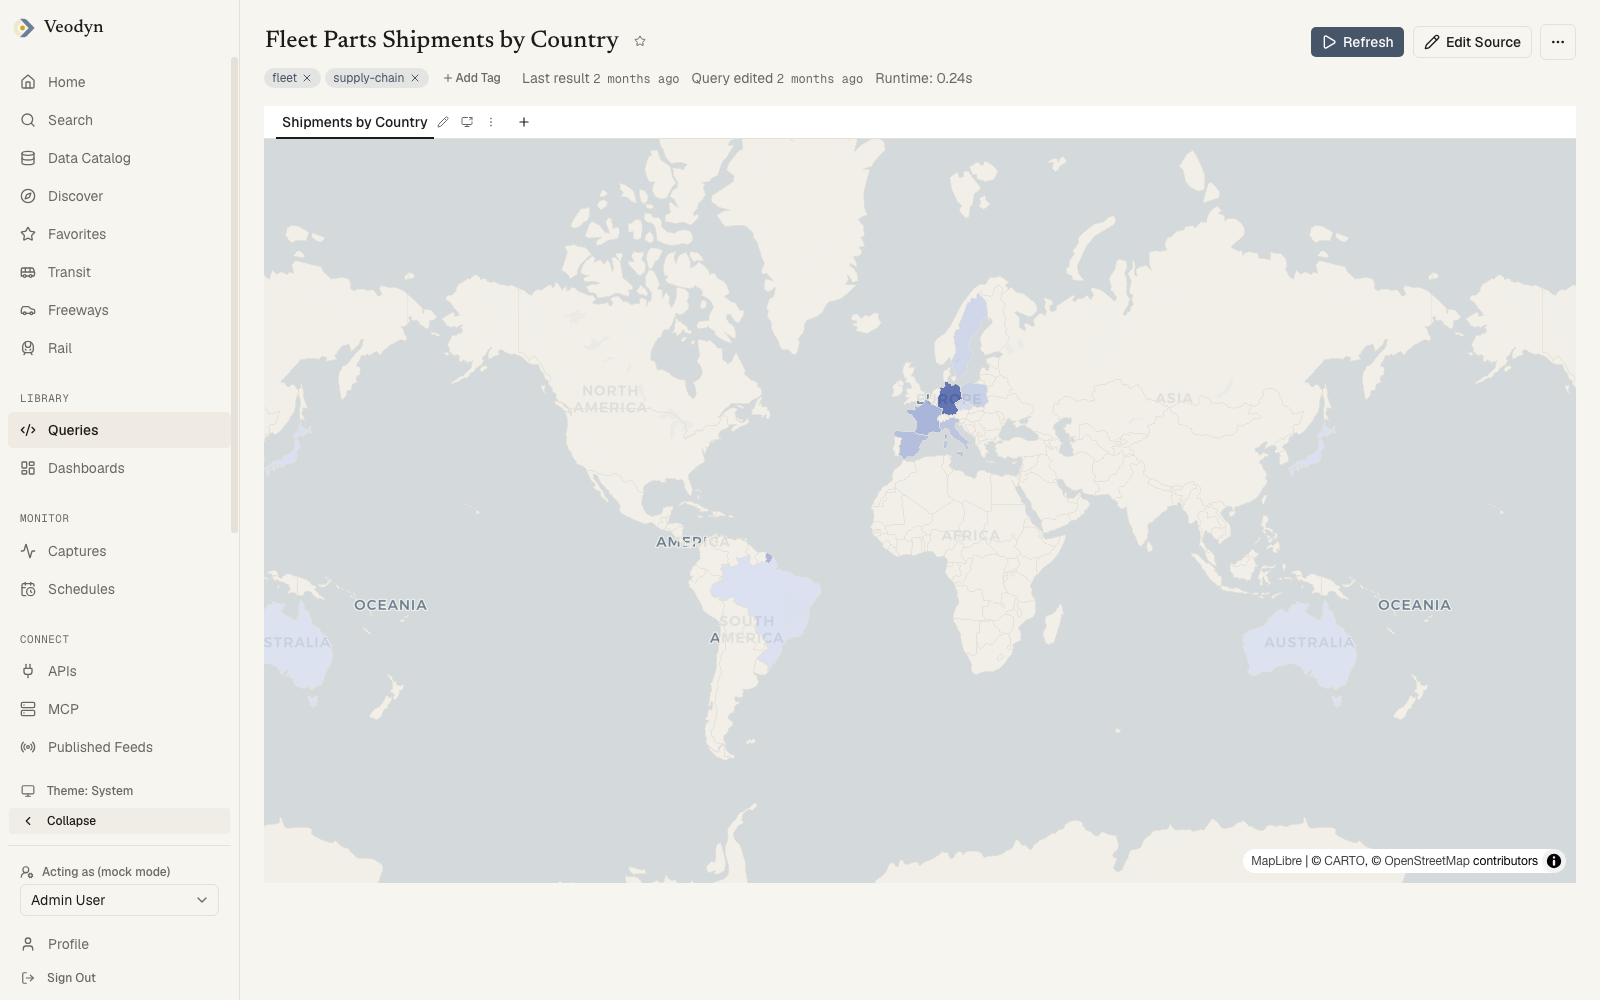Click Germany on the map
Image resolution: width=1600 pixels, height=1000 pixels.
(x=950, y=398)
